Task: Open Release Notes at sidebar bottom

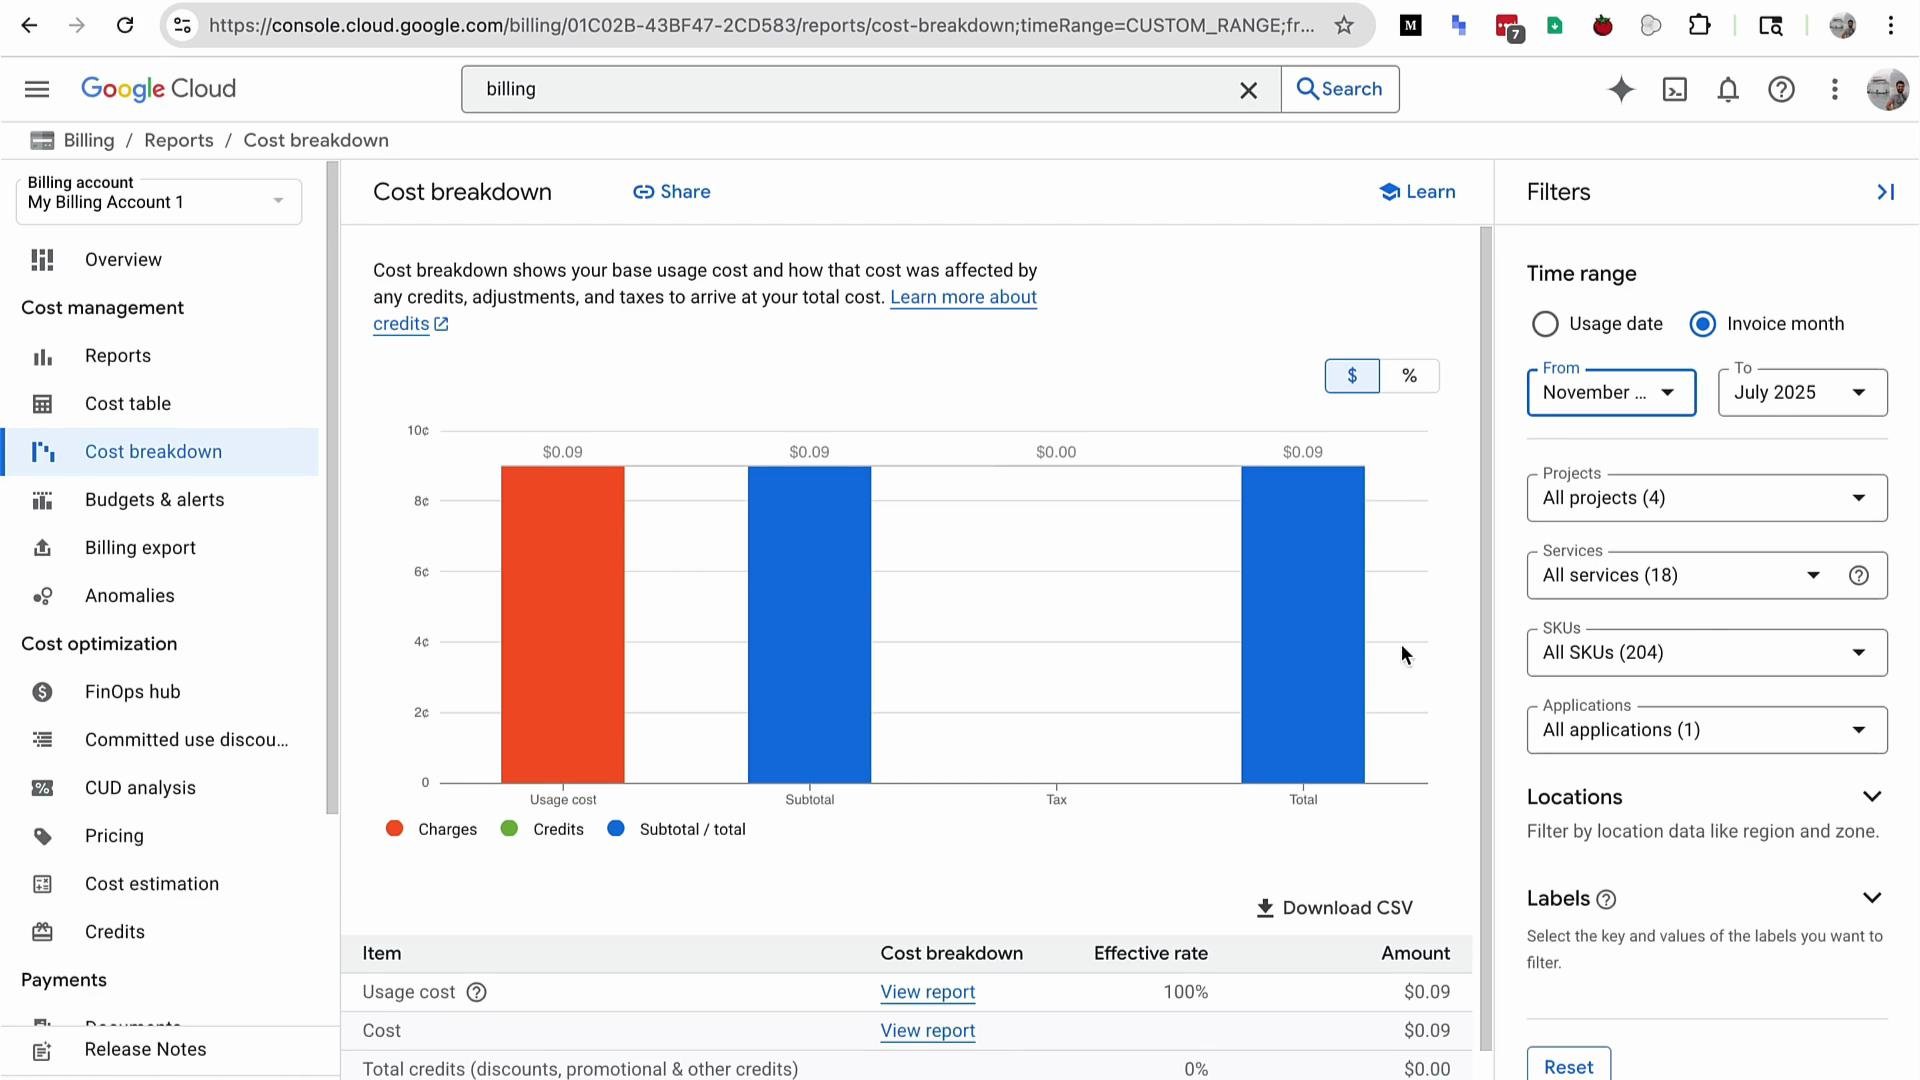Action: tap(160, 1050)
